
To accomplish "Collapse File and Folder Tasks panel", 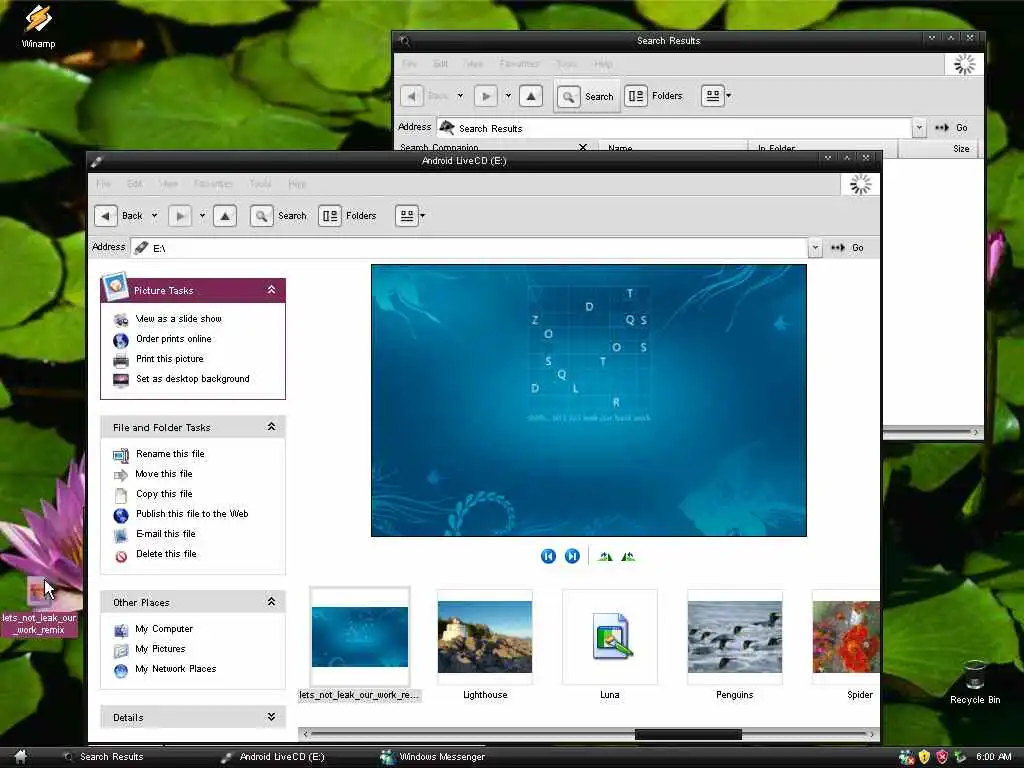I will [x=271, y=426].
